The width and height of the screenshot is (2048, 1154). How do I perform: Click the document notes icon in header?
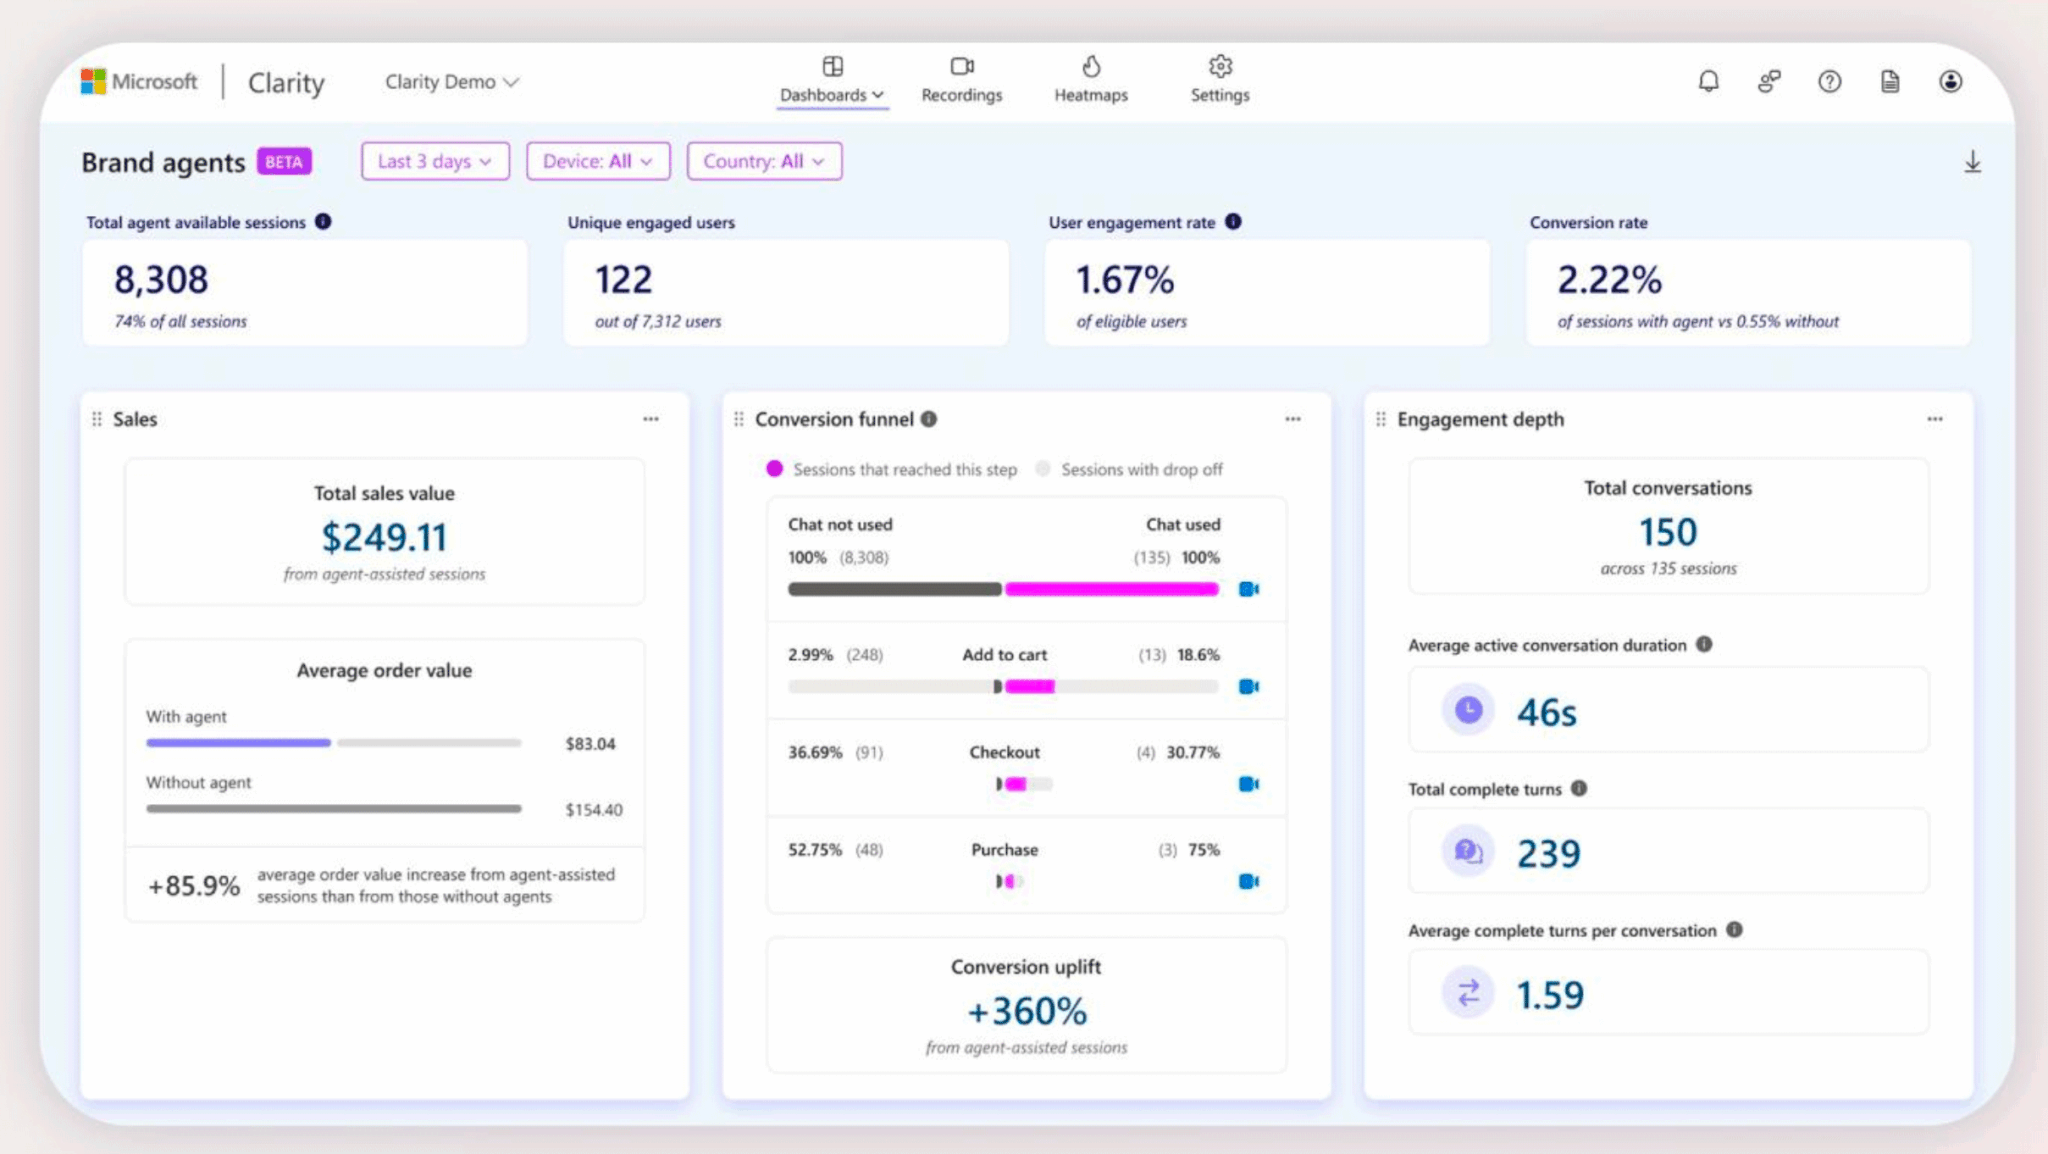pyautogui.click(x=1889, y=81)
